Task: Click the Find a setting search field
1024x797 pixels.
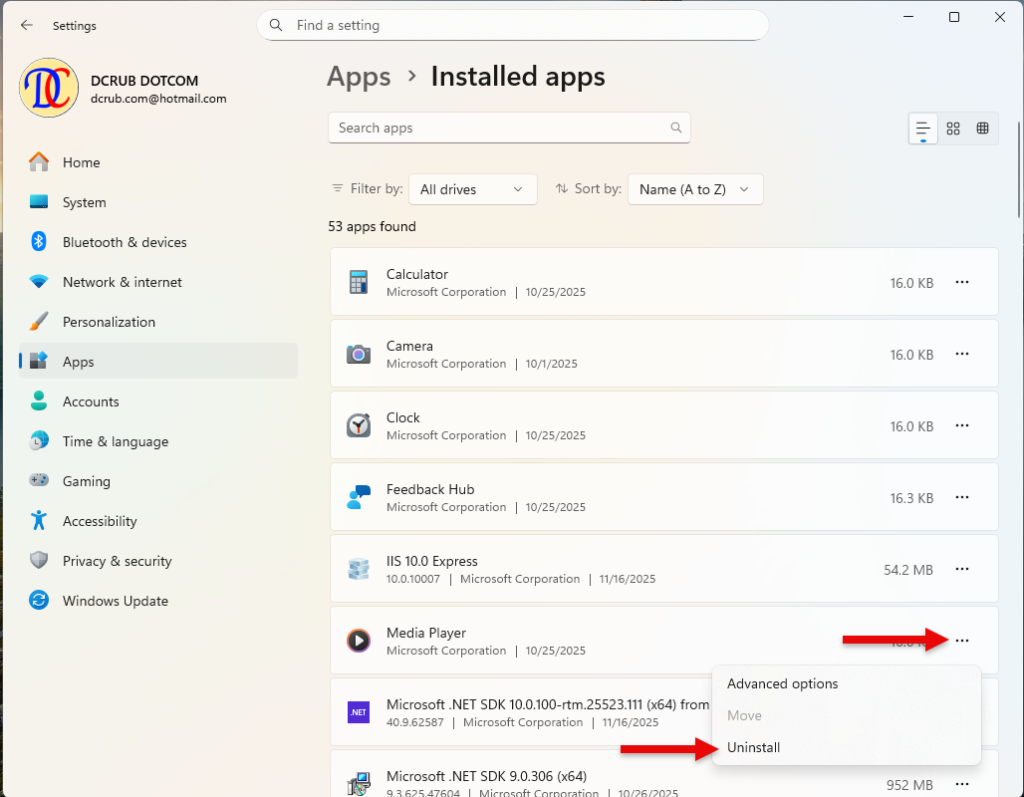Action: click(x=513, y=25)
